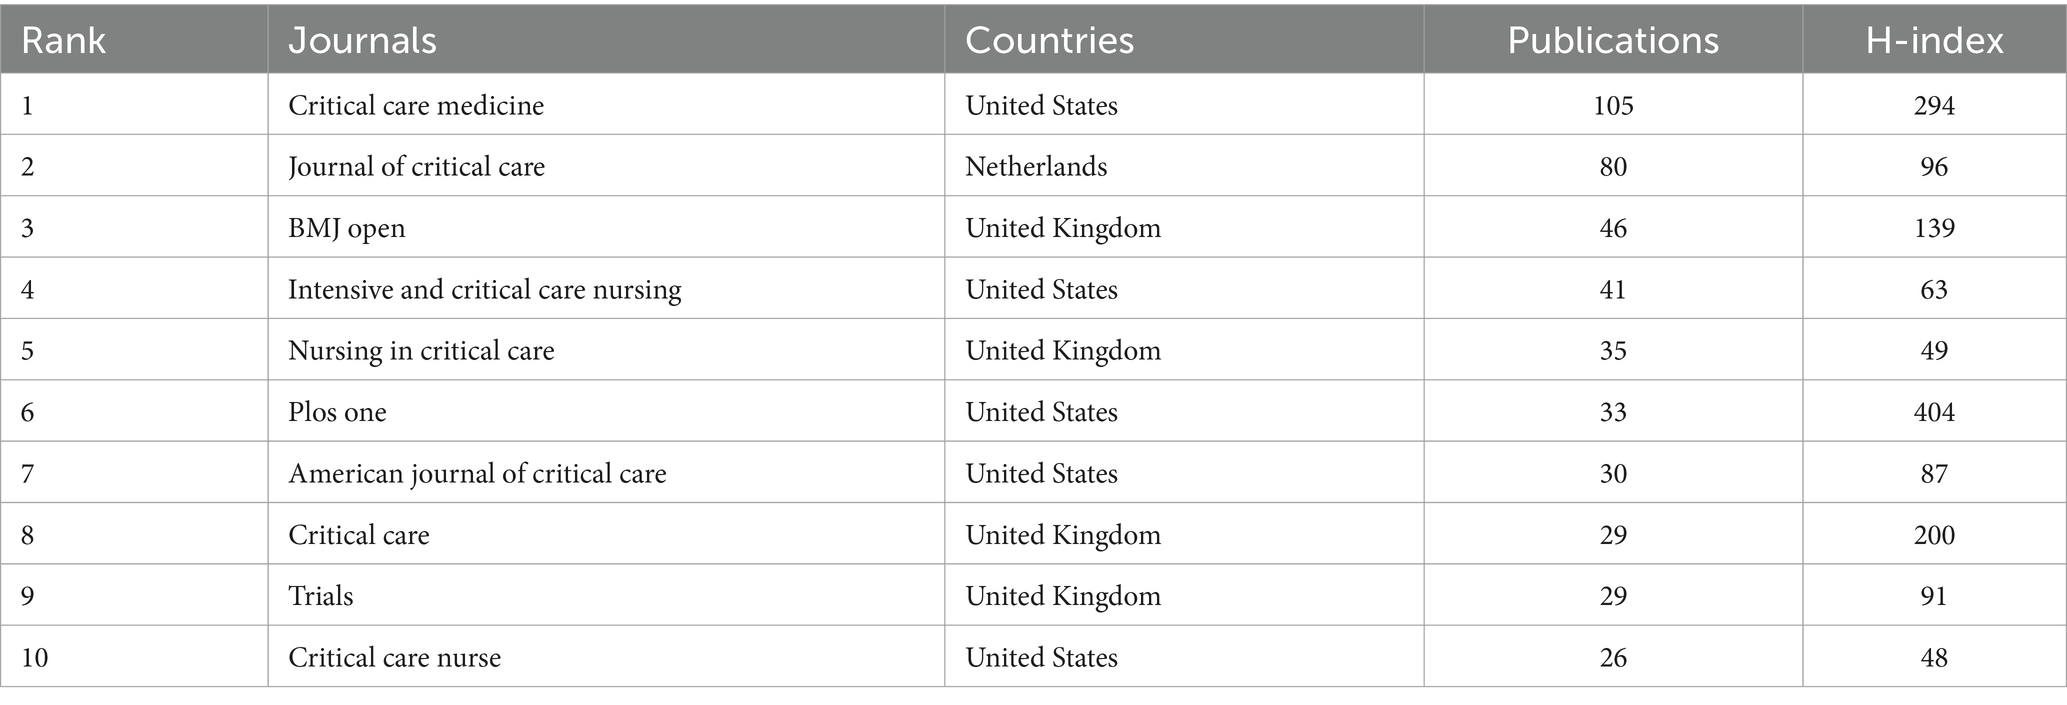Click the H-index value 404
Image resolution: width=2067 pixels, height=705 pixels.
1934,412
